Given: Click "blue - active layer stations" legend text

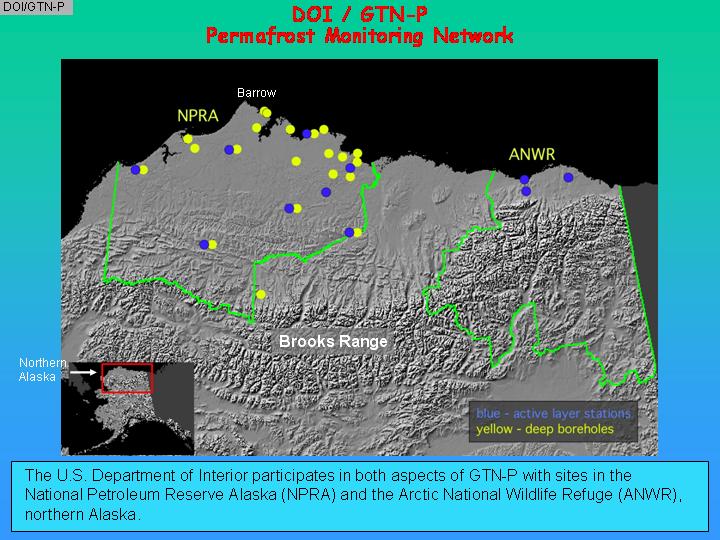Looking at the screenshot, I should point(553,413).
